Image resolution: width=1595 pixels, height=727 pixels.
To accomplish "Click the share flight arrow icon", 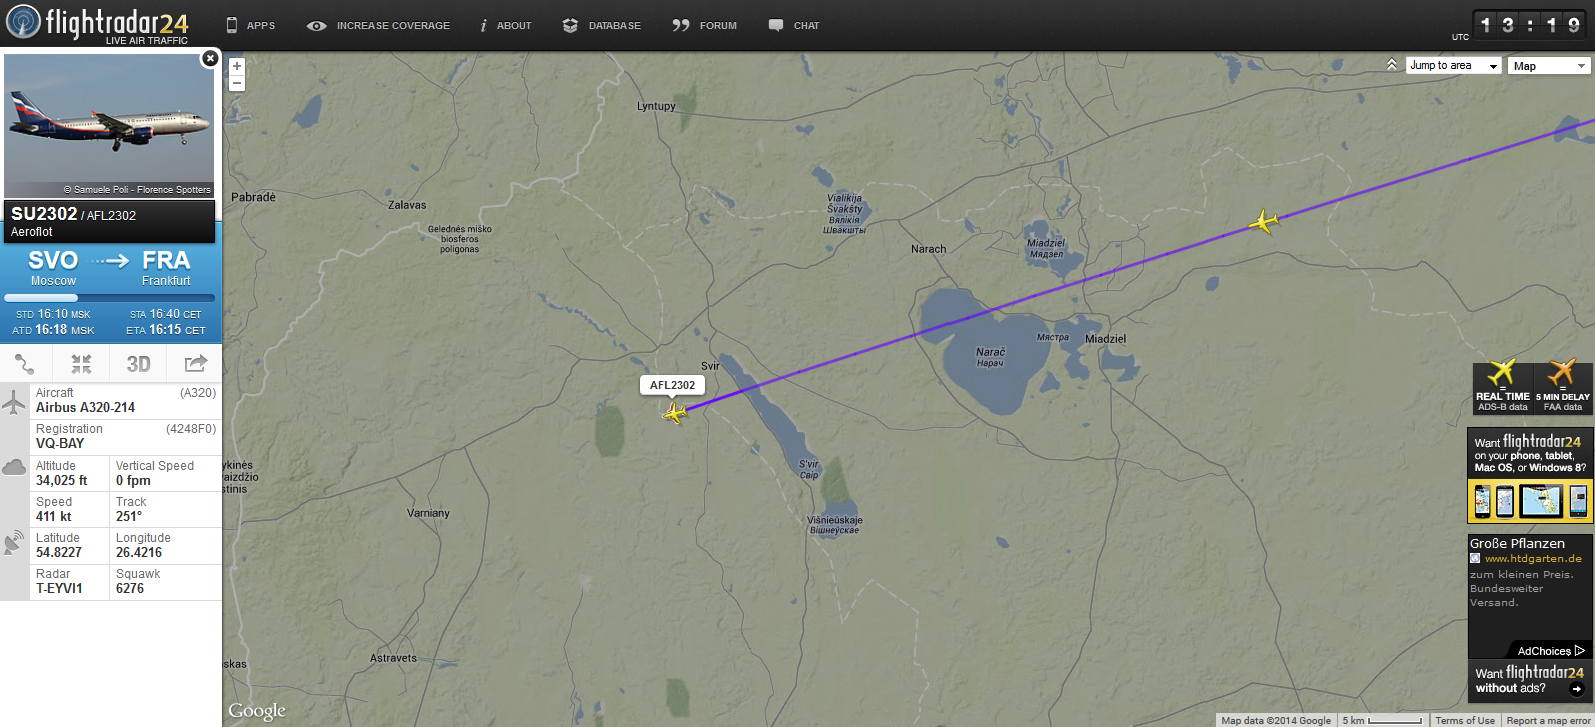I will tap(195, 364).
